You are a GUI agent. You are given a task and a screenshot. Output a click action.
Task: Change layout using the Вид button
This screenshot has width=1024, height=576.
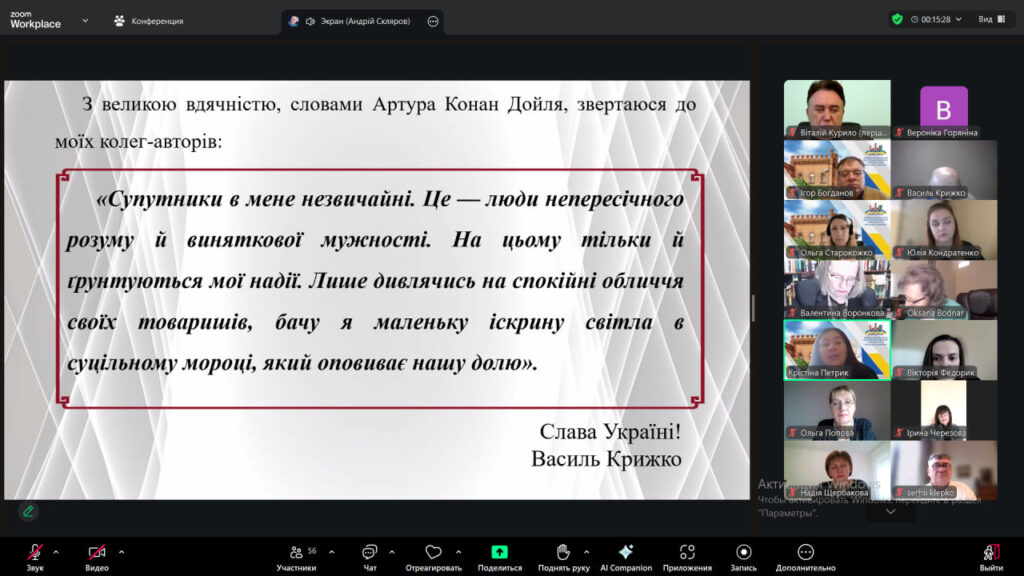coord(990,19)
